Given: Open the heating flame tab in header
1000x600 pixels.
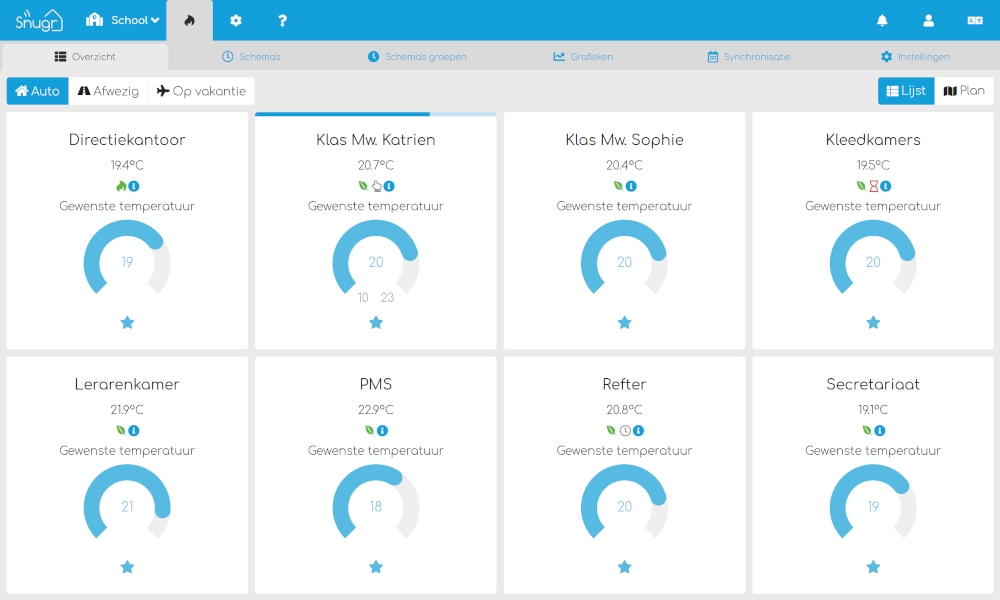Looking at the screenshot, I should [x=189, y=20].
